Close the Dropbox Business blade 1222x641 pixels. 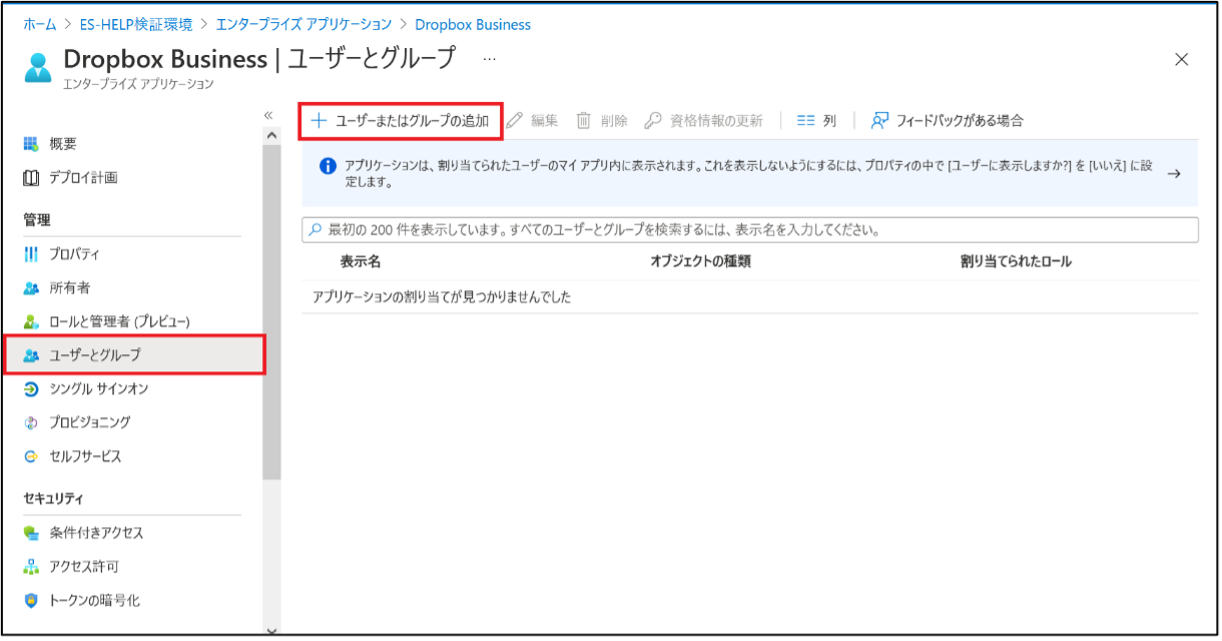[x=1181, y=59]
